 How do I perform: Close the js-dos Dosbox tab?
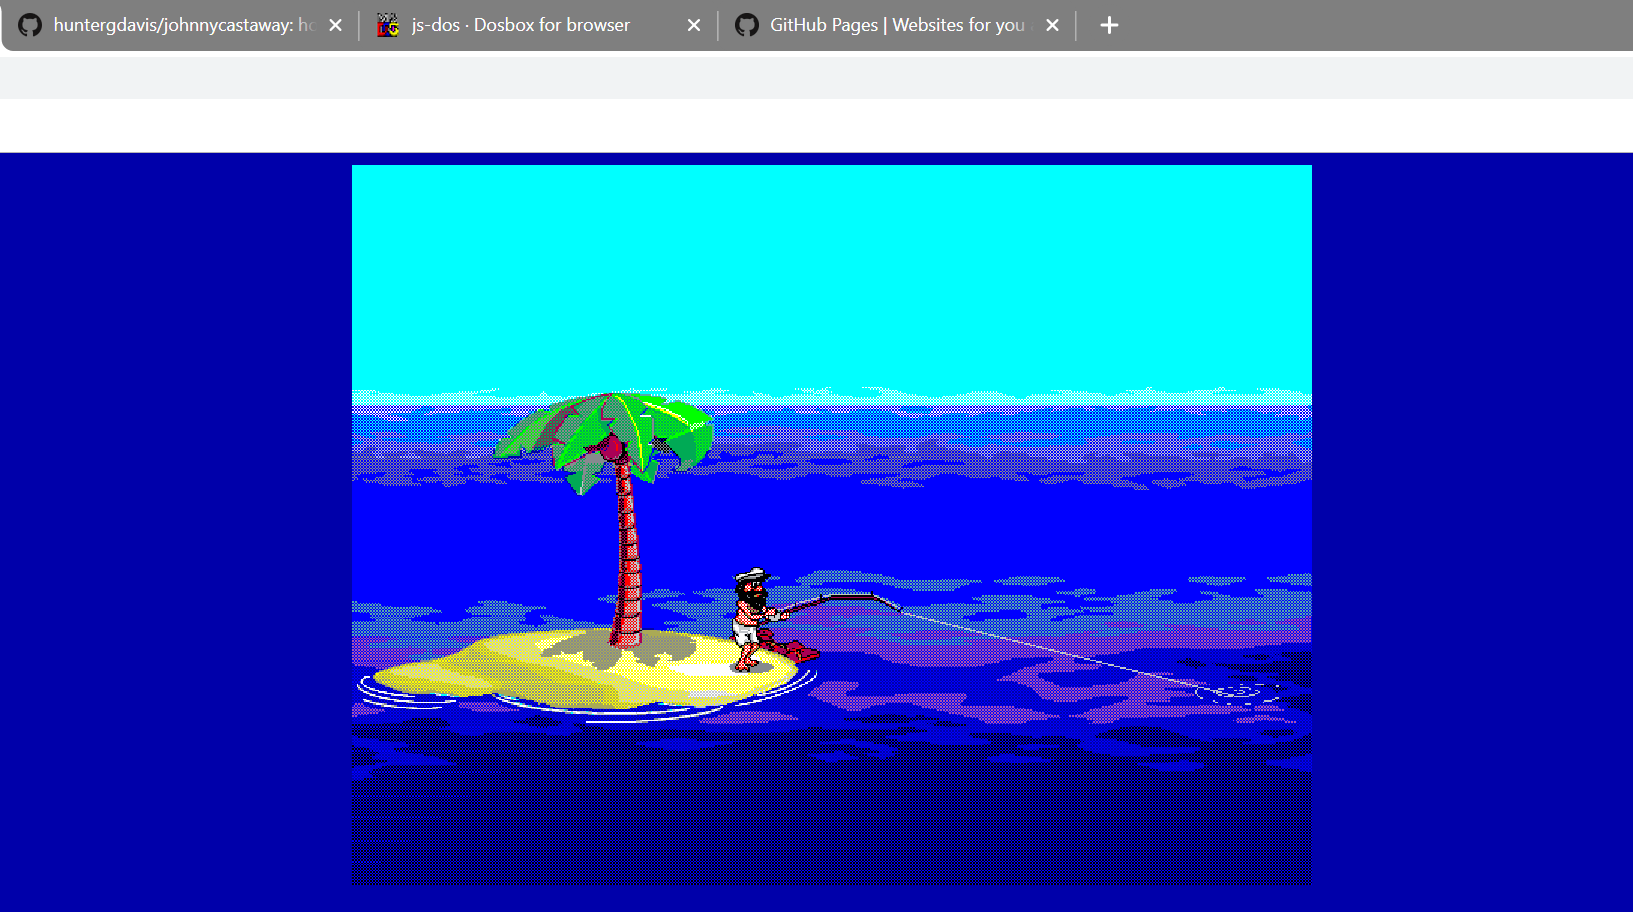click(694, 25)
